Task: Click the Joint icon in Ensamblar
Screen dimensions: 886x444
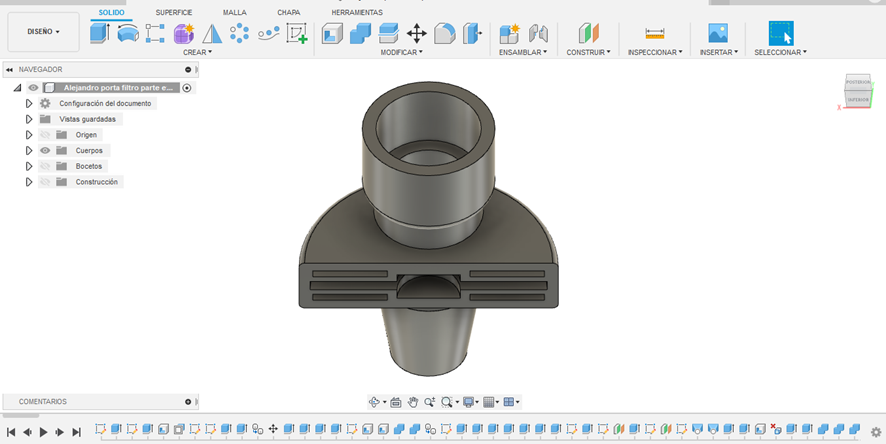Action: (x=538, y=33)
